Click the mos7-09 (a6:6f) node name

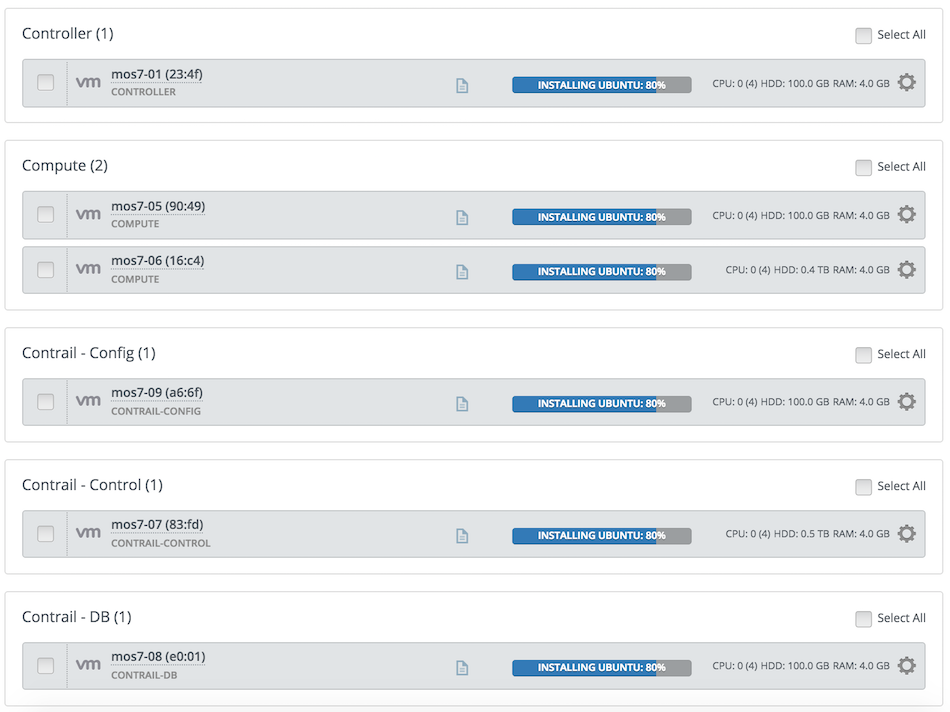[x=157, y=393]
